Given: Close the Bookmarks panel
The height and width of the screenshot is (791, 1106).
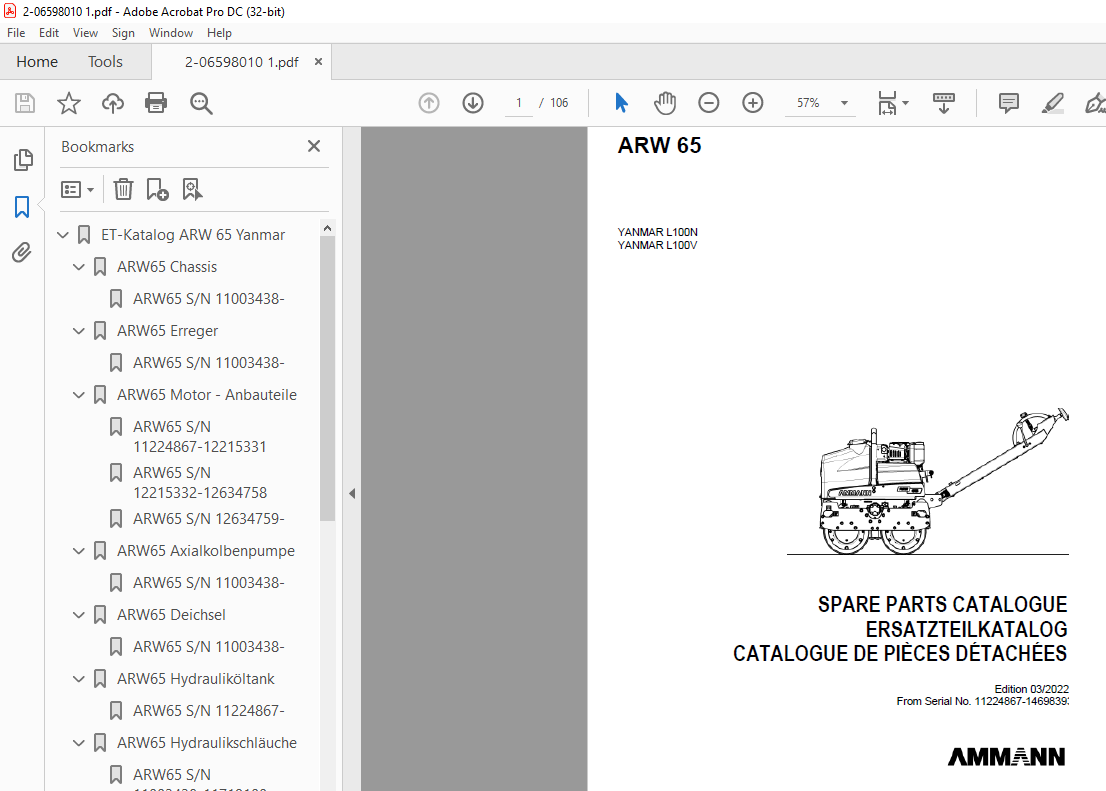Looking at the screenshot, I should pyautogui.click(x=314, y=146).
